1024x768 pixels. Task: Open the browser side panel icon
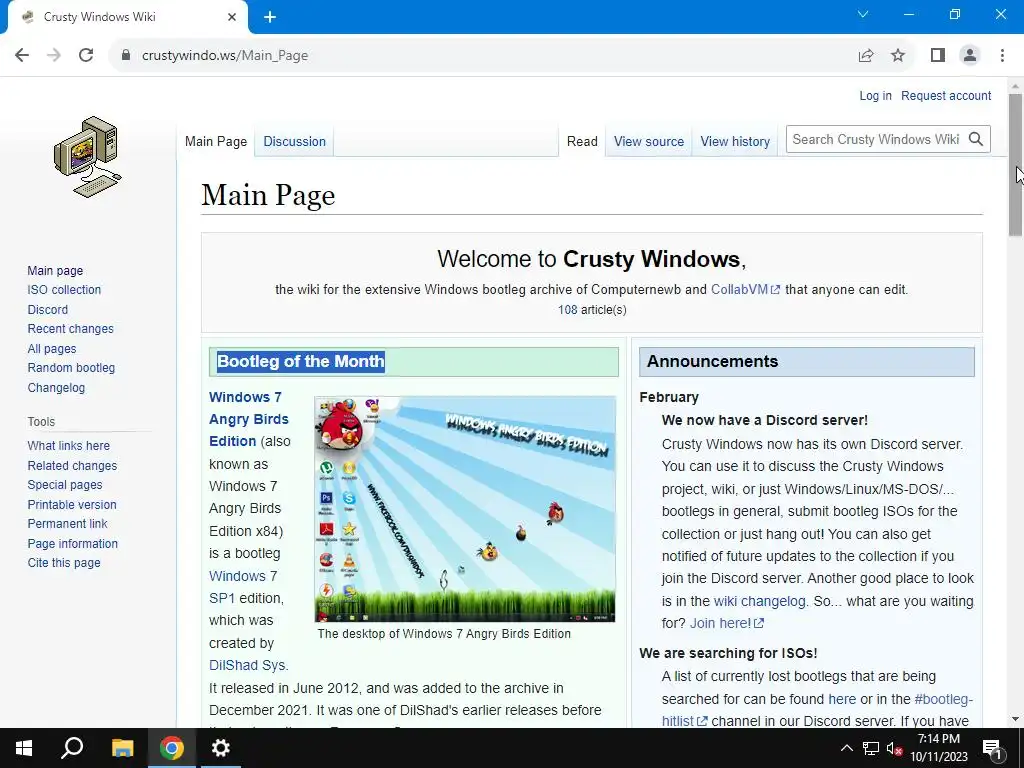coord(938,56)
